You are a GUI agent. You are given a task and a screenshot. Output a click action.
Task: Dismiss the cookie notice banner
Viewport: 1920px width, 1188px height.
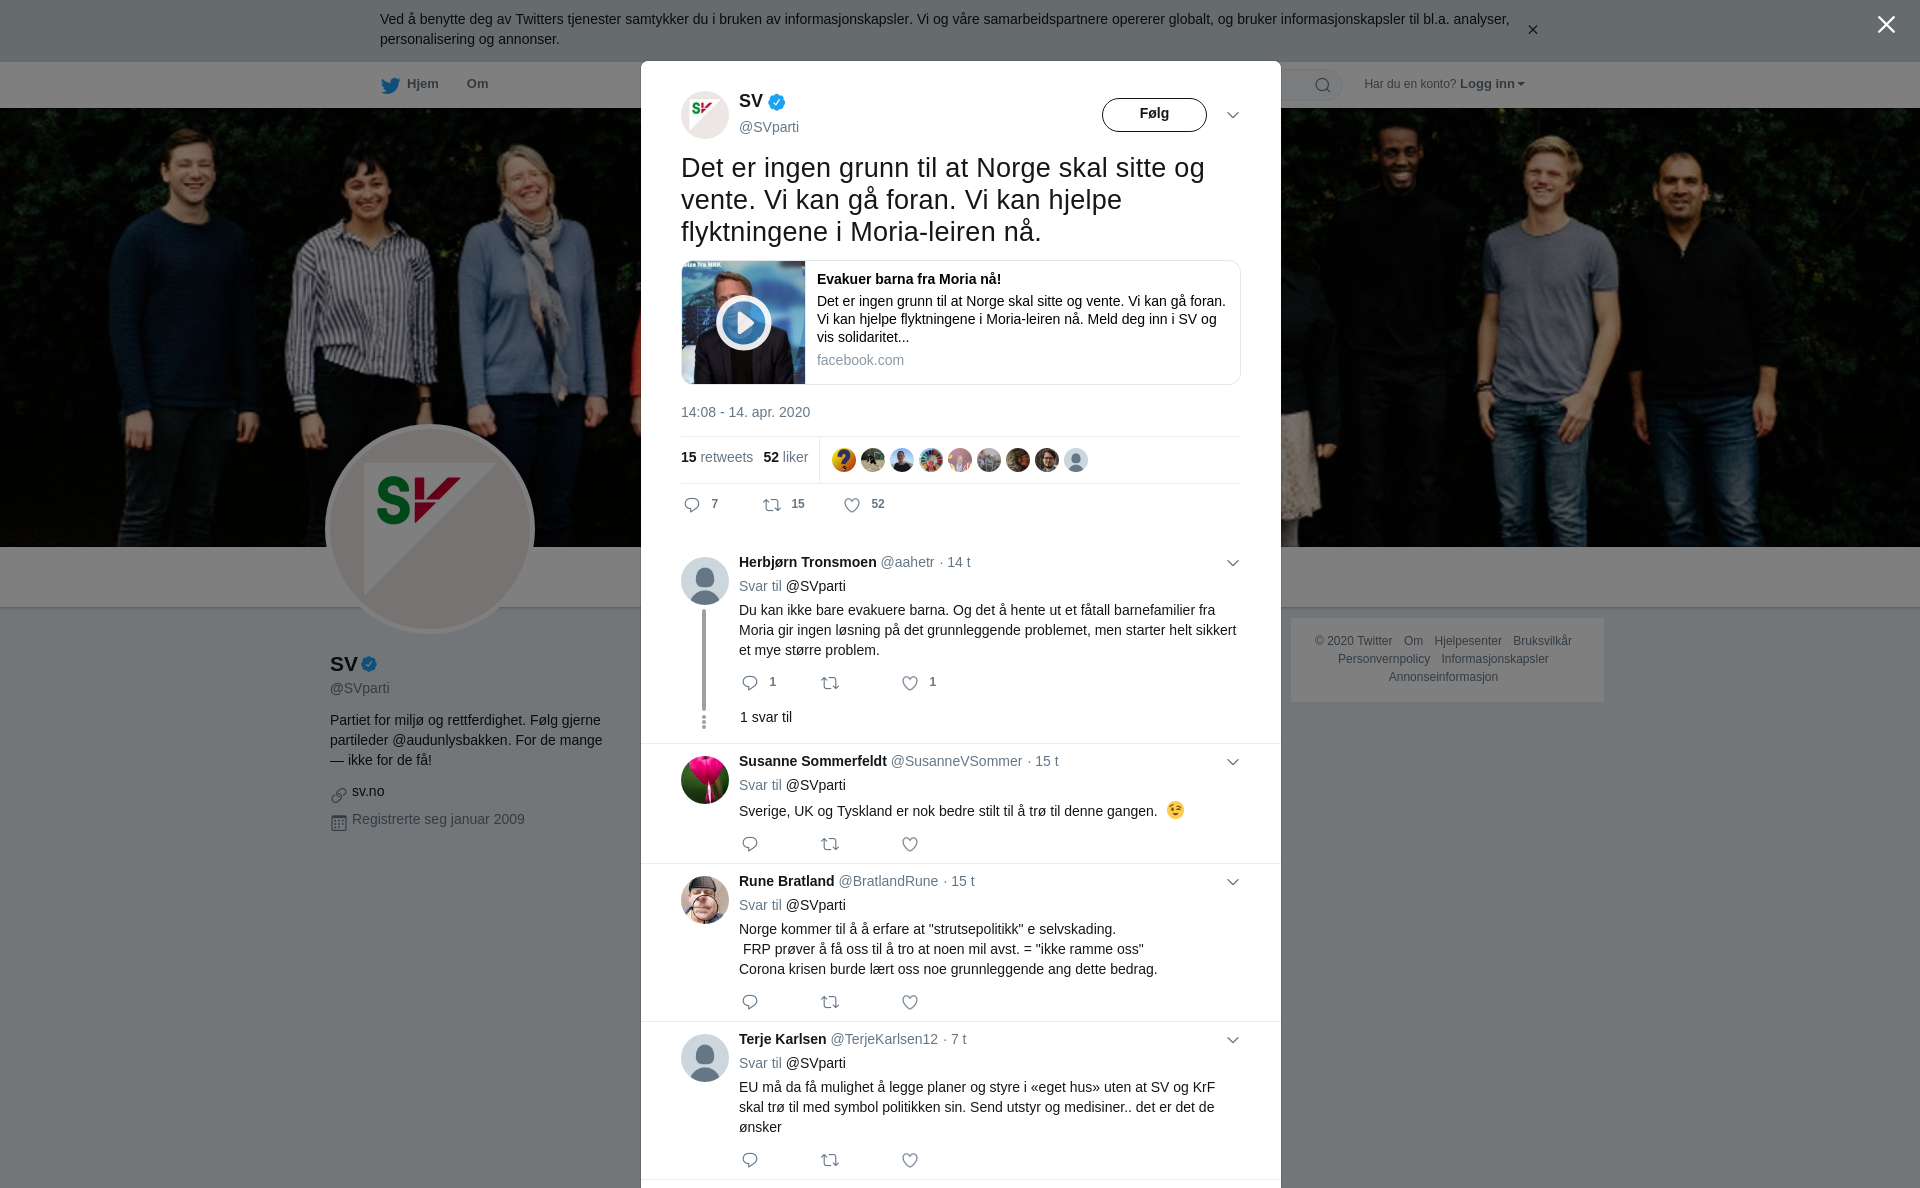coord(1532,30)
